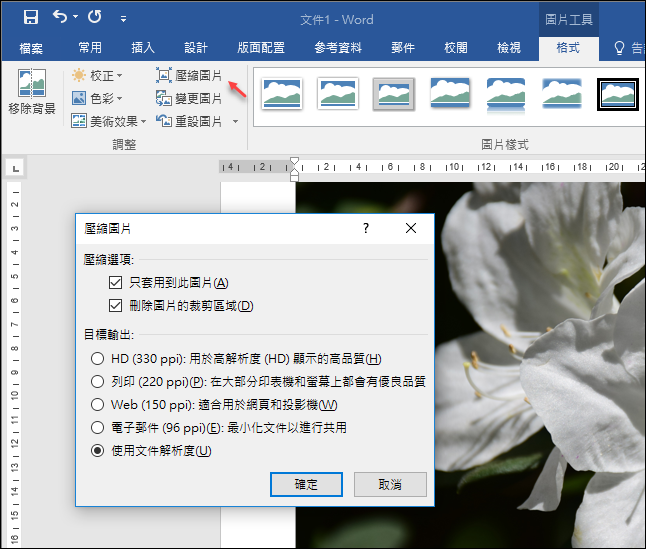Switch to the 檢視 View tab
646x549 pixels.
pyautogui.click(x=509, y=48)
